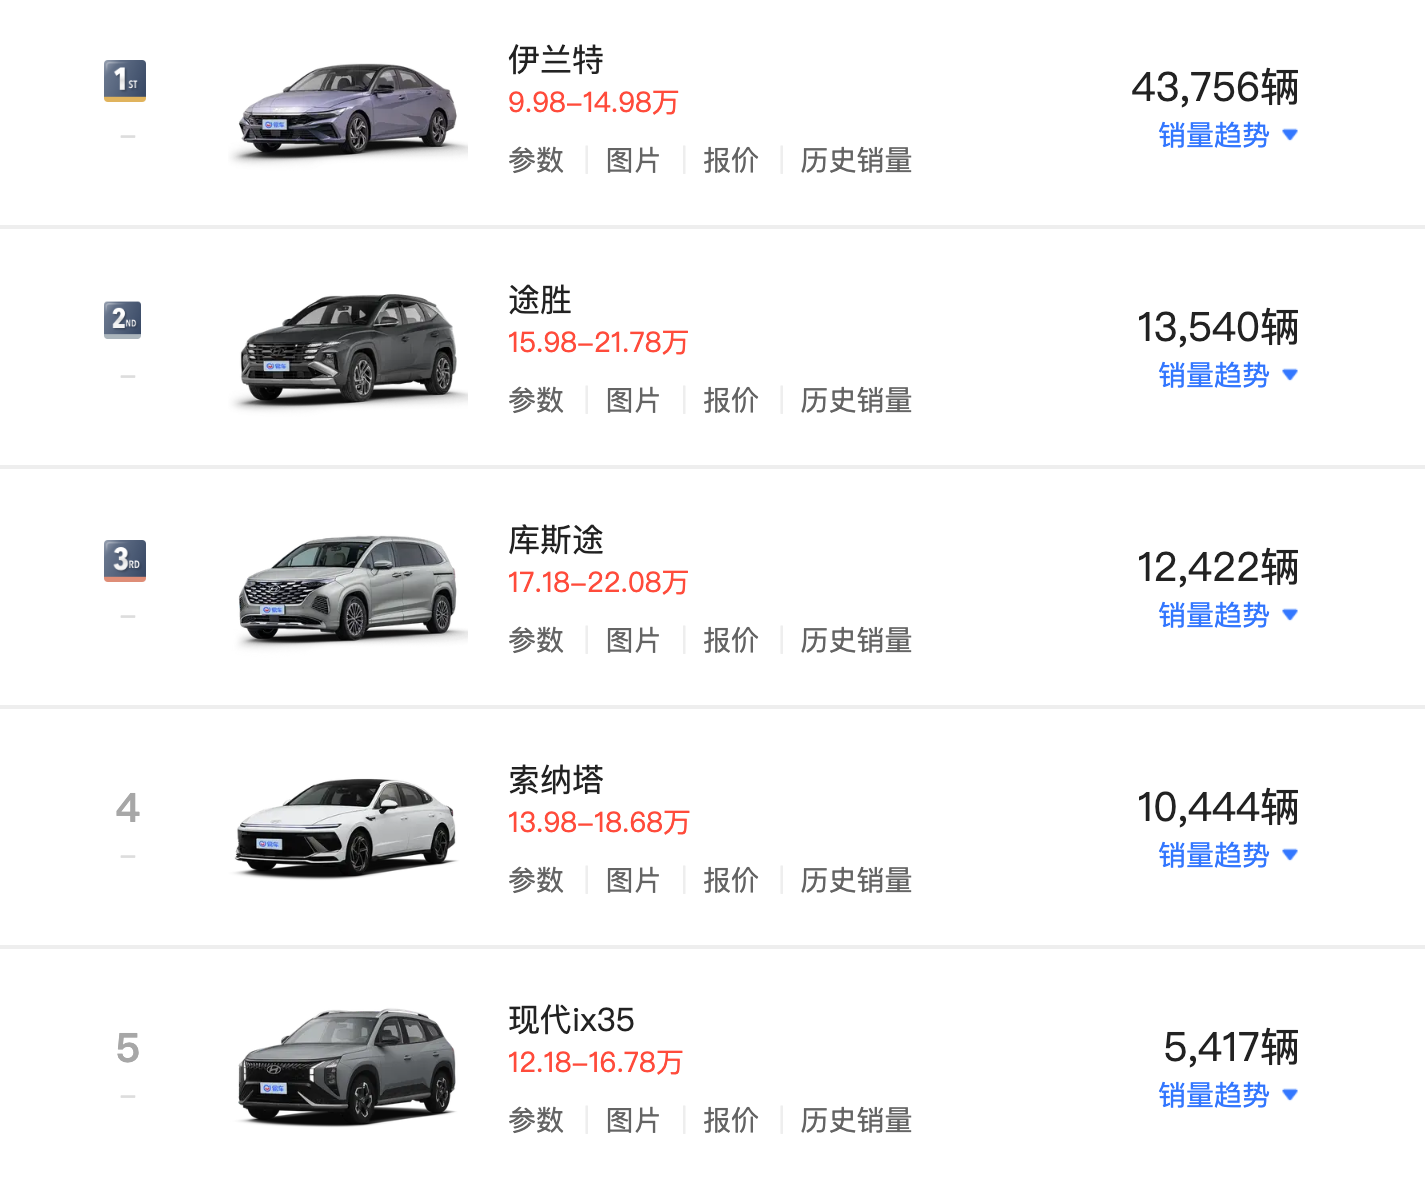1425x1184 pixels.
Task: Click the 索纳塔 model name
Action: pyautogui.click(x=556, y=779)
